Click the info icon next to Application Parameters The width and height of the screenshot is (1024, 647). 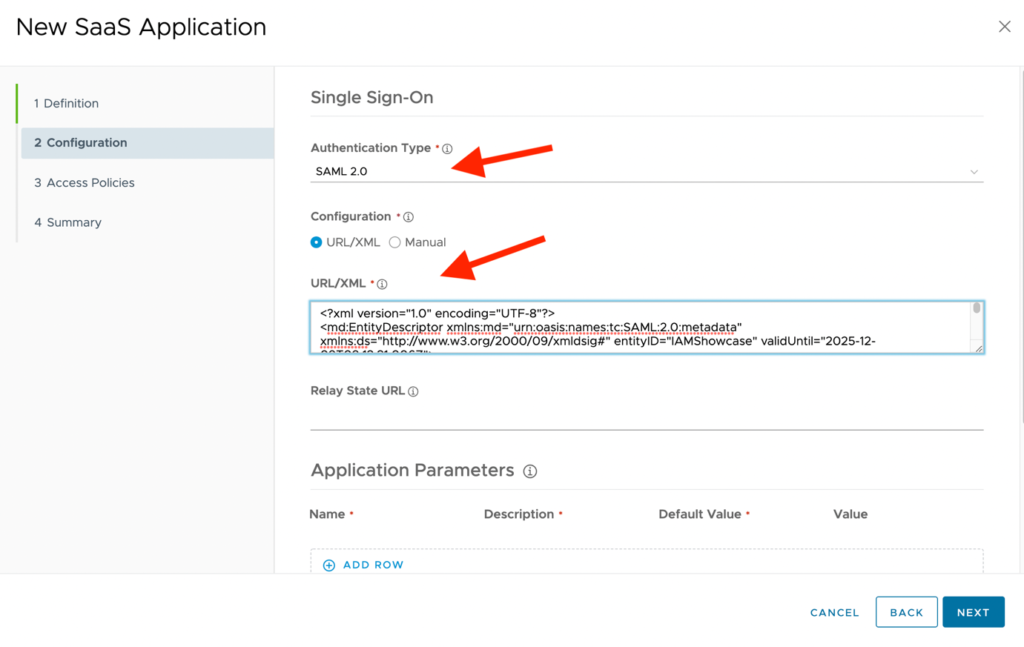pos(531,470)
